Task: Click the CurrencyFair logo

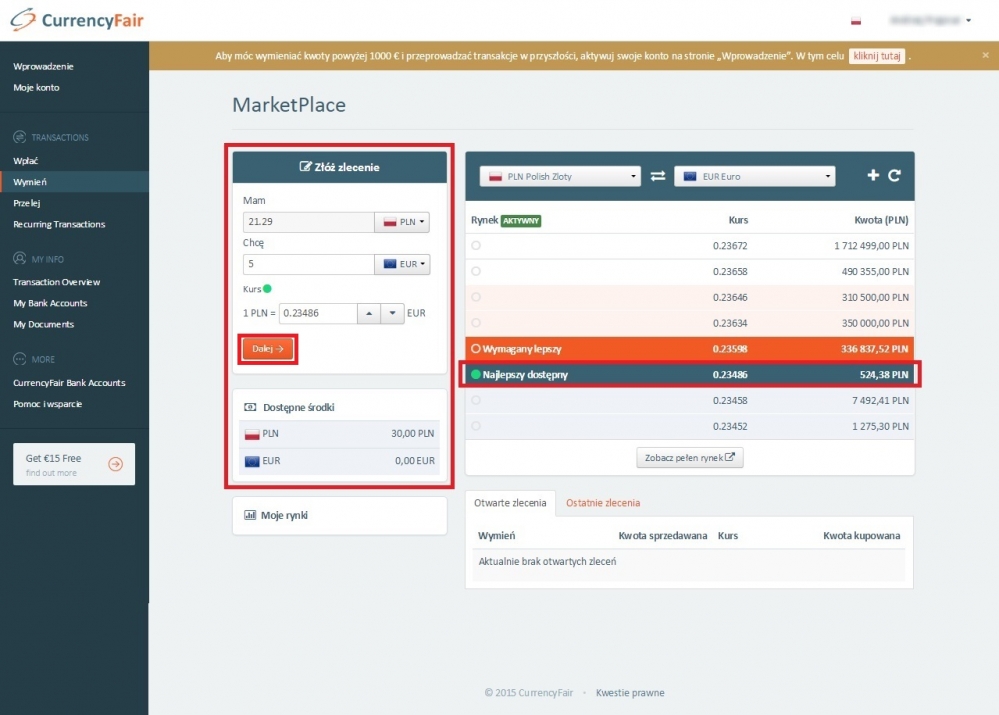Action: point(78,20)
